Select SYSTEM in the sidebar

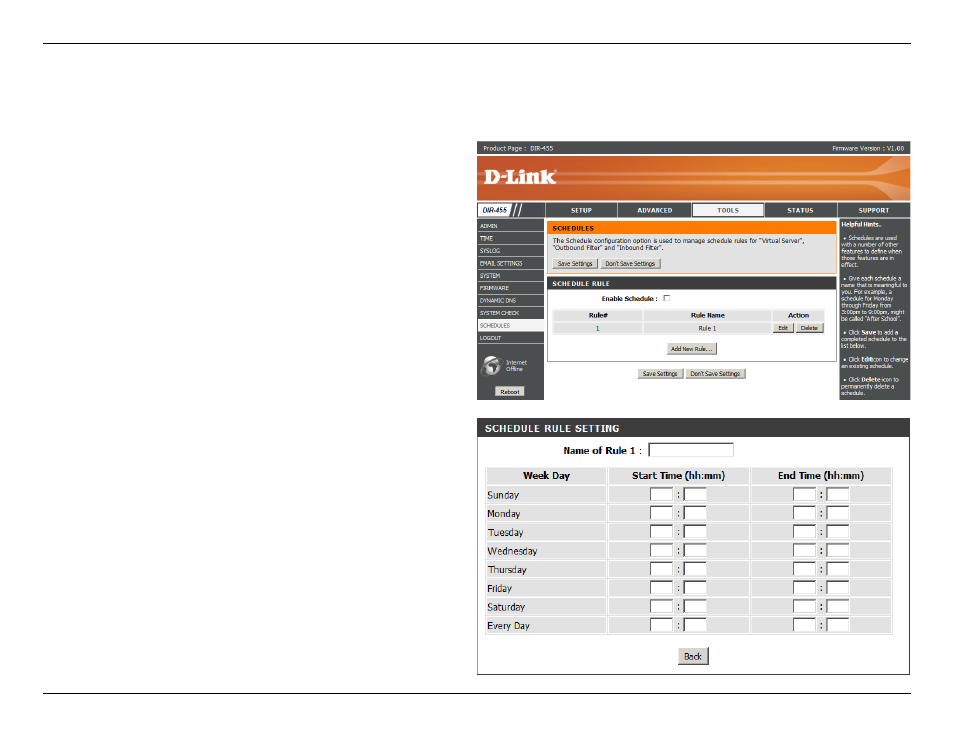[510, 276]
